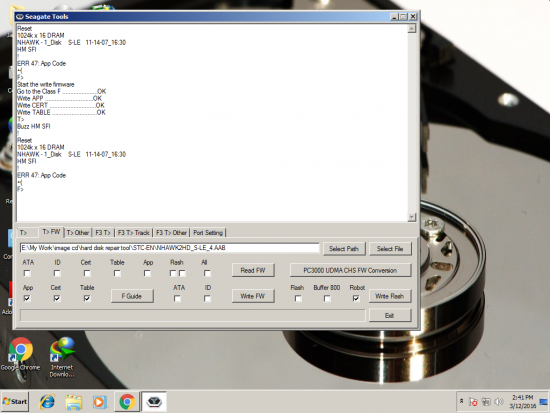
Task: Enable the Table checkbox in Read FW row
Action: pyautogui.click(x=117, y=273)
